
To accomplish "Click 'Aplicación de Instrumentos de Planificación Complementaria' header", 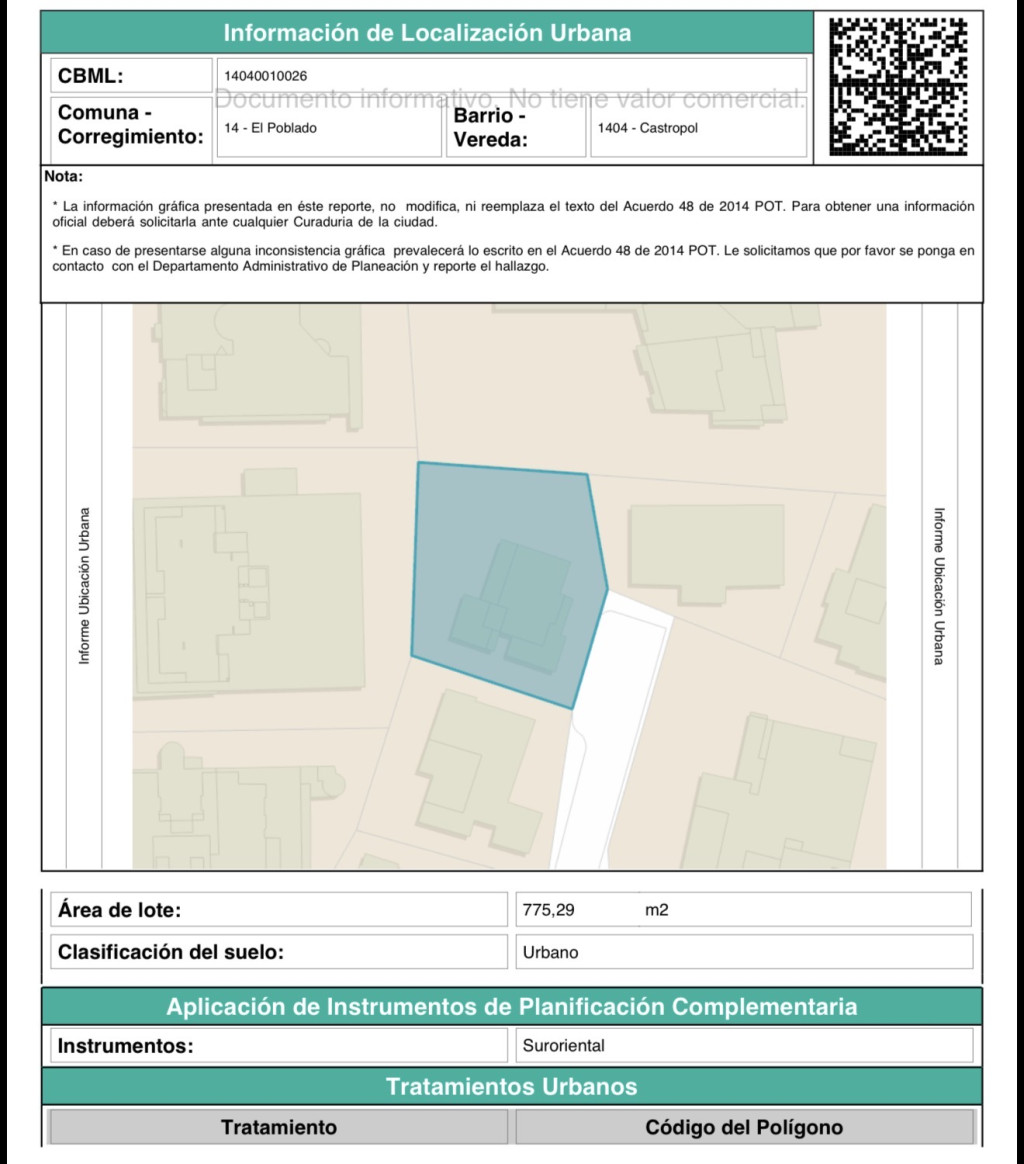I will (x=512, y=1007).
